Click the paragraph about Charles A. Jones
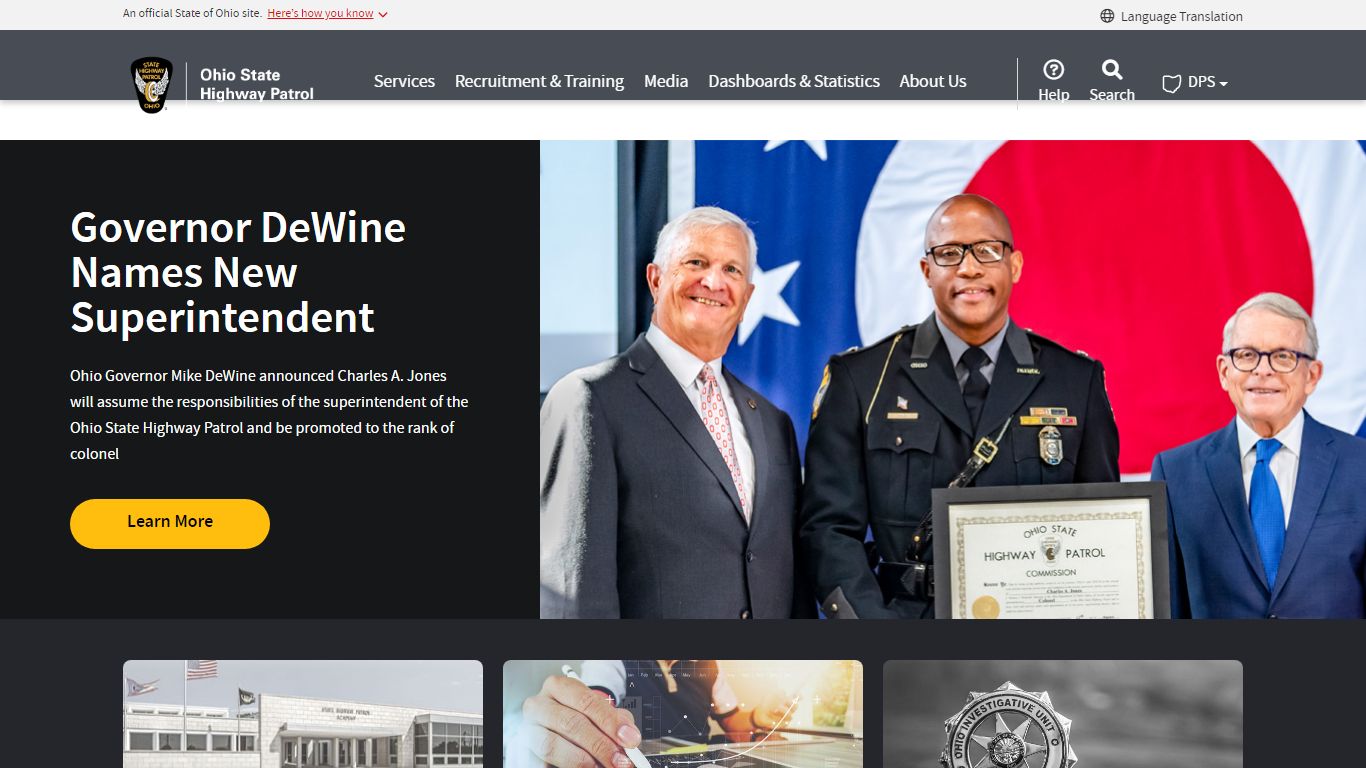 click(x=269, y=414)
